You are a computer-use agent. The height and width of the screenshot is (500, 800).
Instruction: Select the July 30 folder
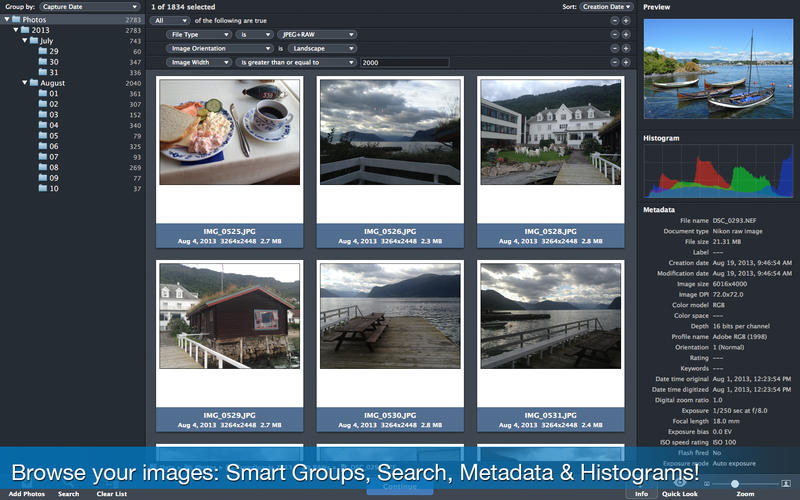53,62
